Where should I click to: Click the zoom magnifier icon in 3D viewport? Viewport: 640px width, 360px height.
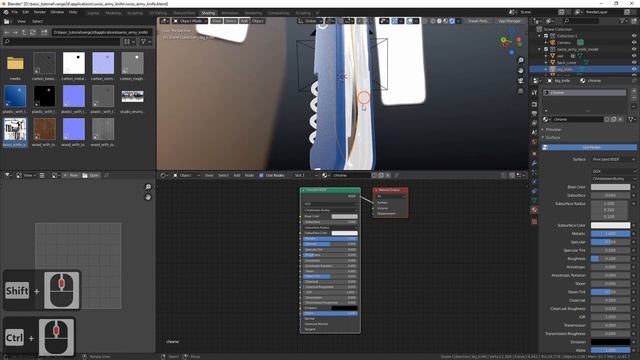(x=521, y=60)
